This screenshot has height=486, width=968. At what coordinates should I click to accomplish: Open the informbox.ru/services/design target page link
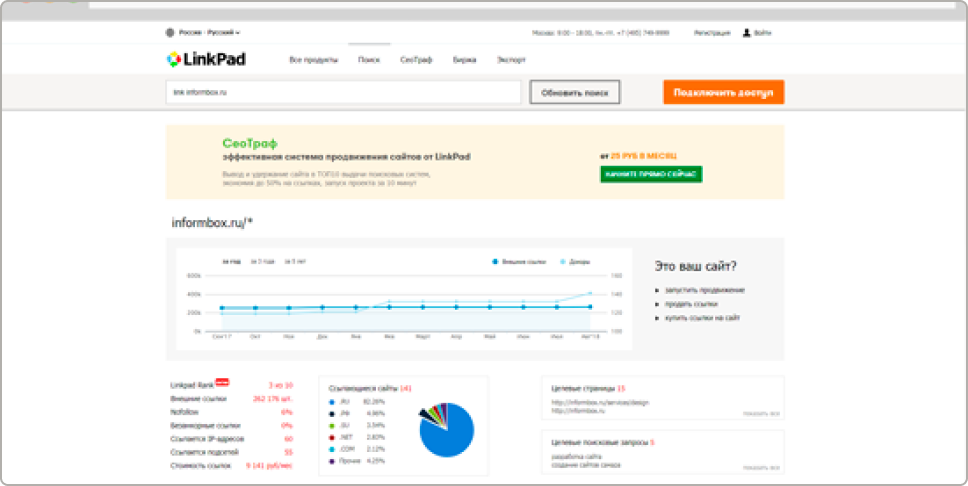[599, 403]
